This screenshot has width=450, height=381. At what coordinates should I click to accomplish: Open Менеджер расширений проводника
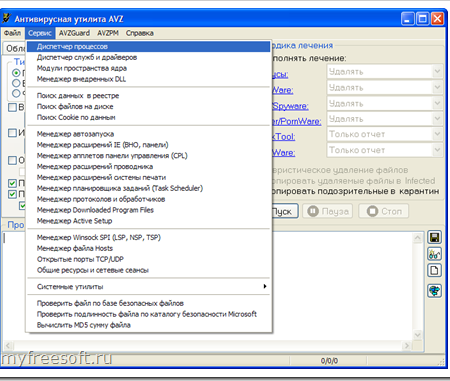[x=149, y=166]
